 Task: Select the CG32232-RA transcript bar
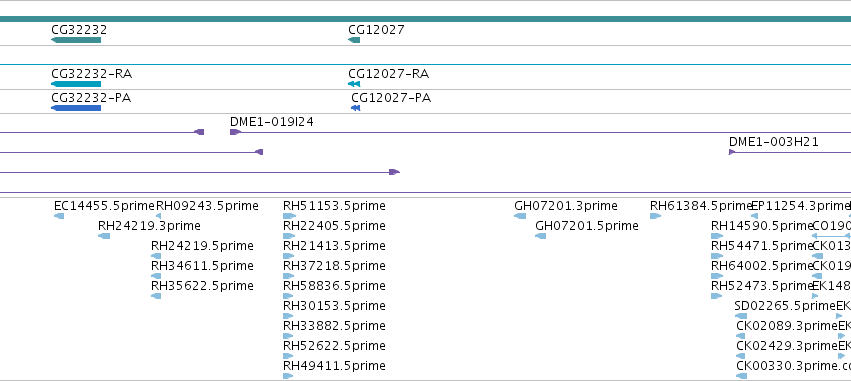pyautogui.click(x=76, y=84)
